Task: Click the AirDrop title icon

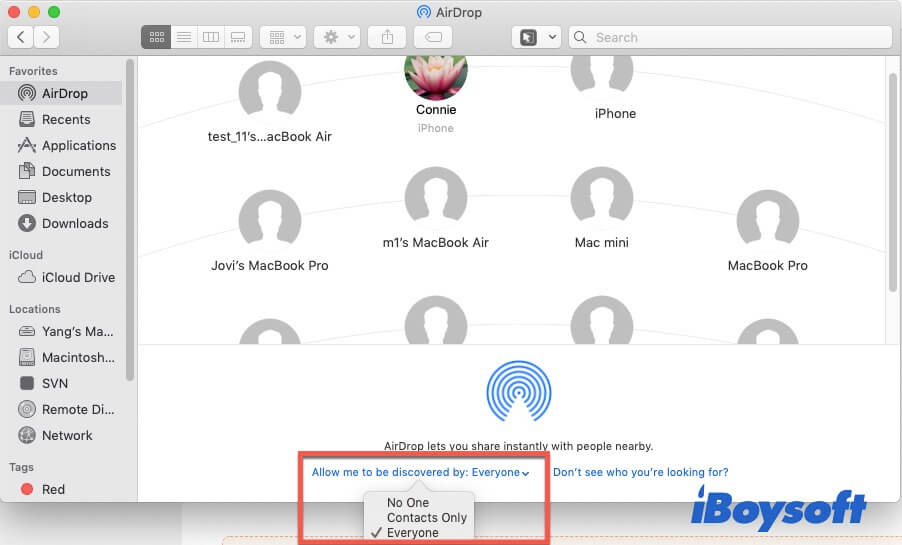Action: point(423,12)
